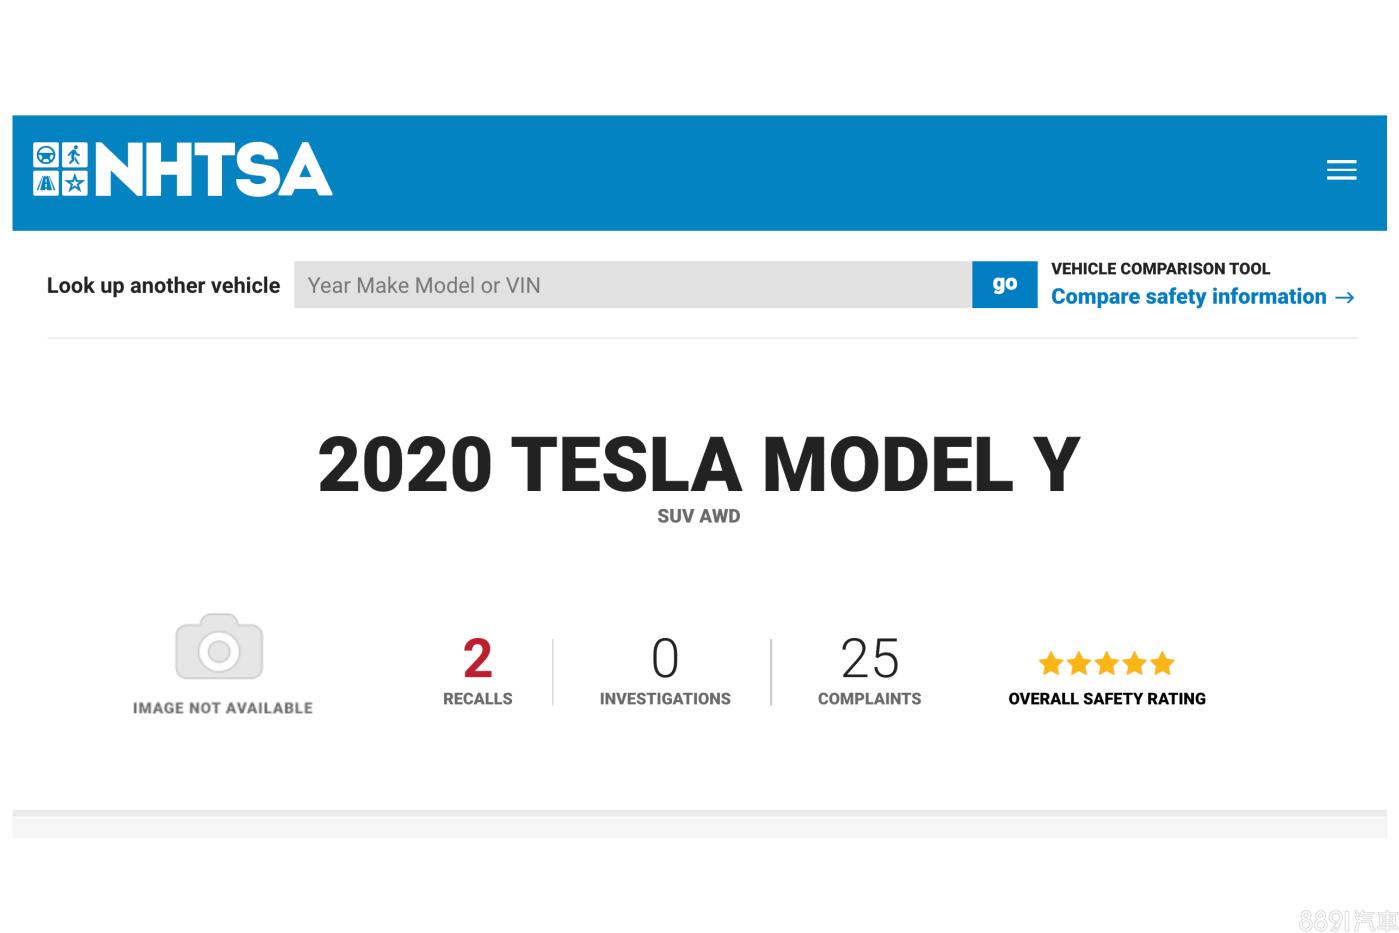Open the hamburger menu

coord(1341,170)
